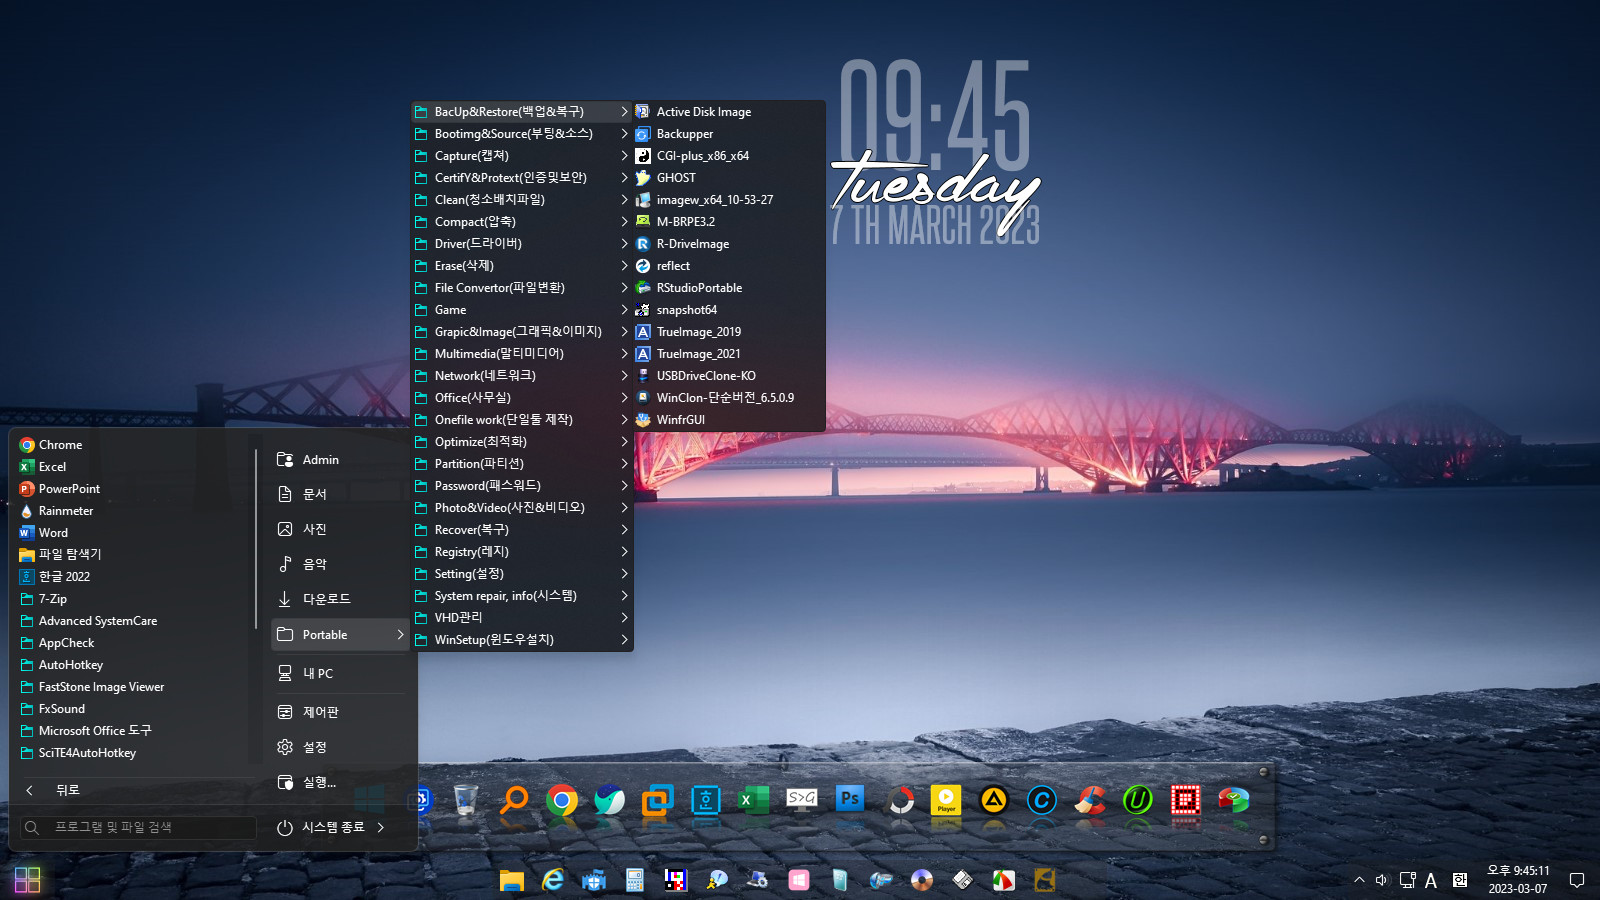Open CGI-plus_x86_x64 tool
Viewport: 1600px width, 900px height.
click(728, 156)
